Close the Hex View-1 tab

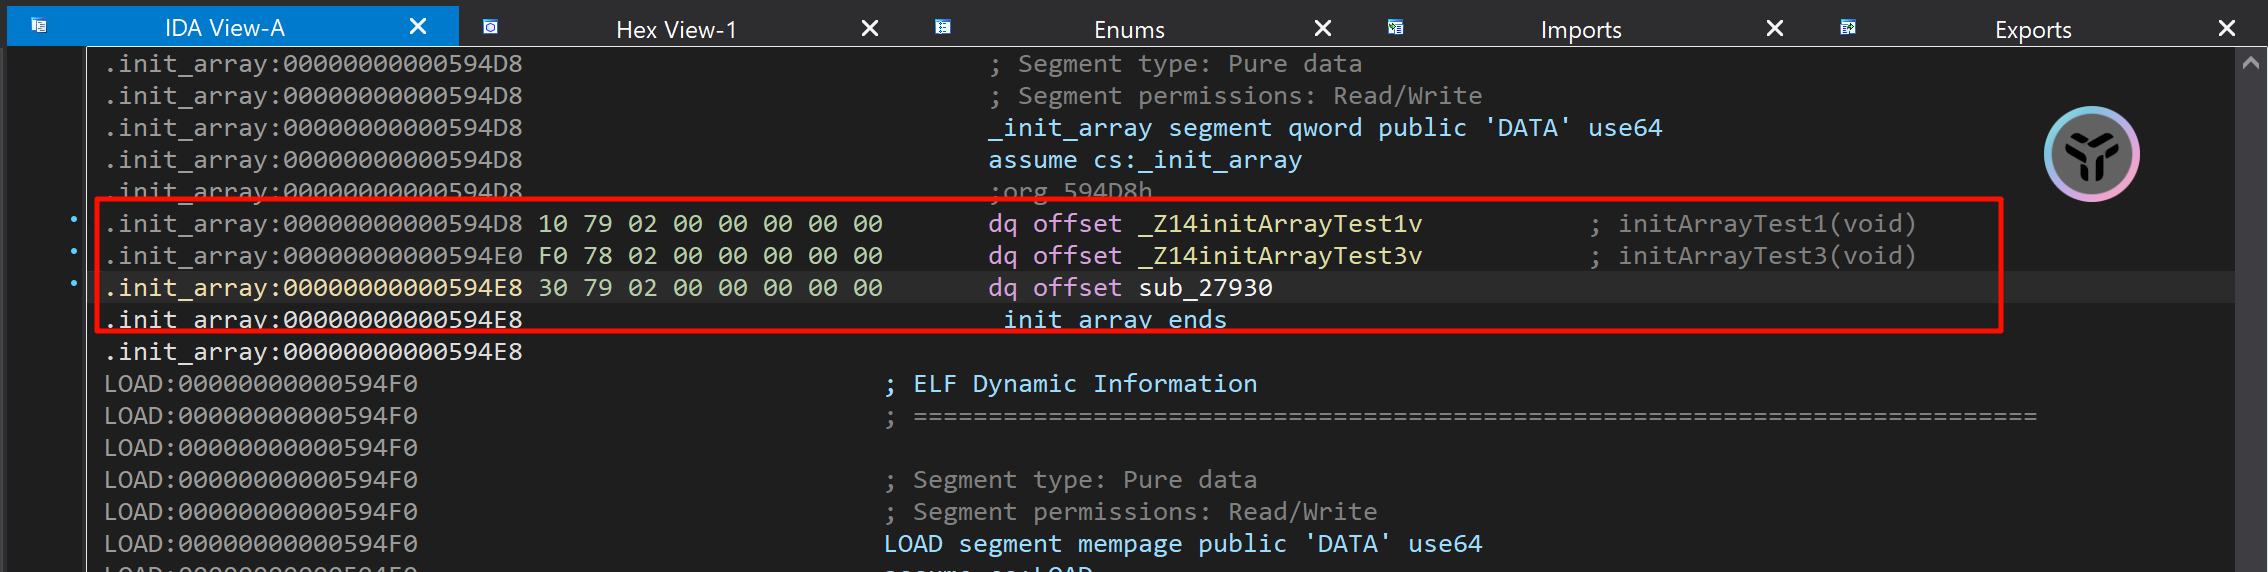(x=870, y=28)
